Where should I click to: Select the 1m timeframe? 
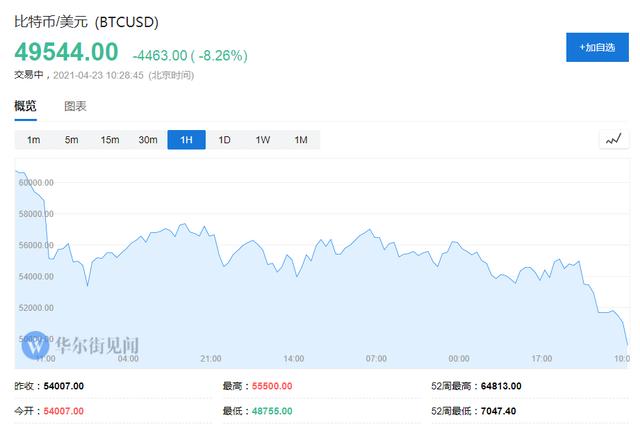pos(33,140)
